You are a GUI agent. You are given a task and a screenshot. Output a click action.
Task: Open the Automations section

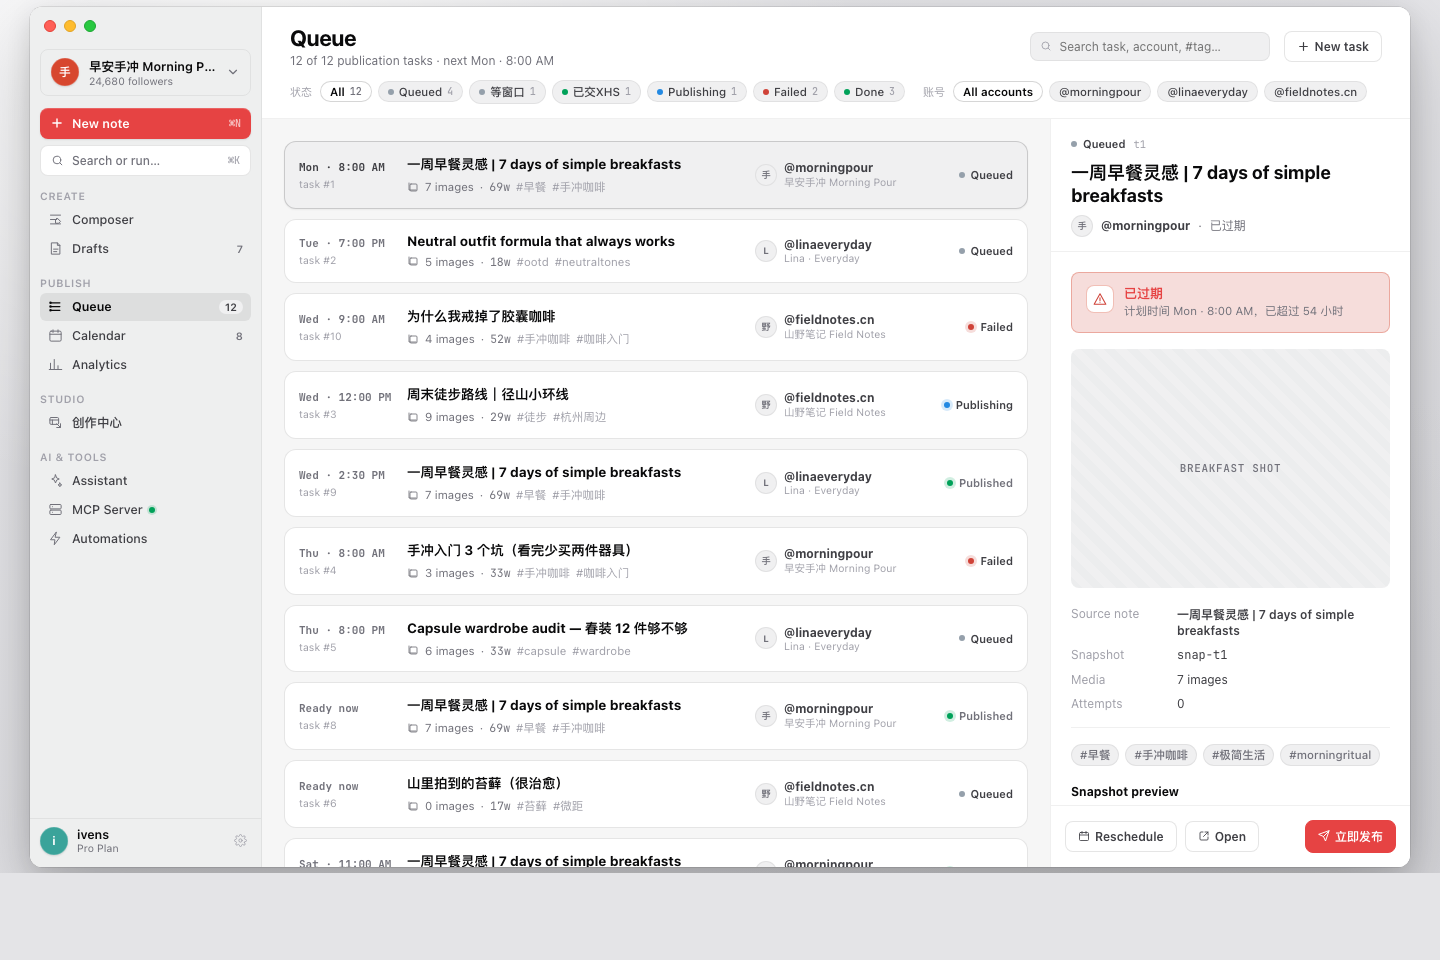coord(145,539)
